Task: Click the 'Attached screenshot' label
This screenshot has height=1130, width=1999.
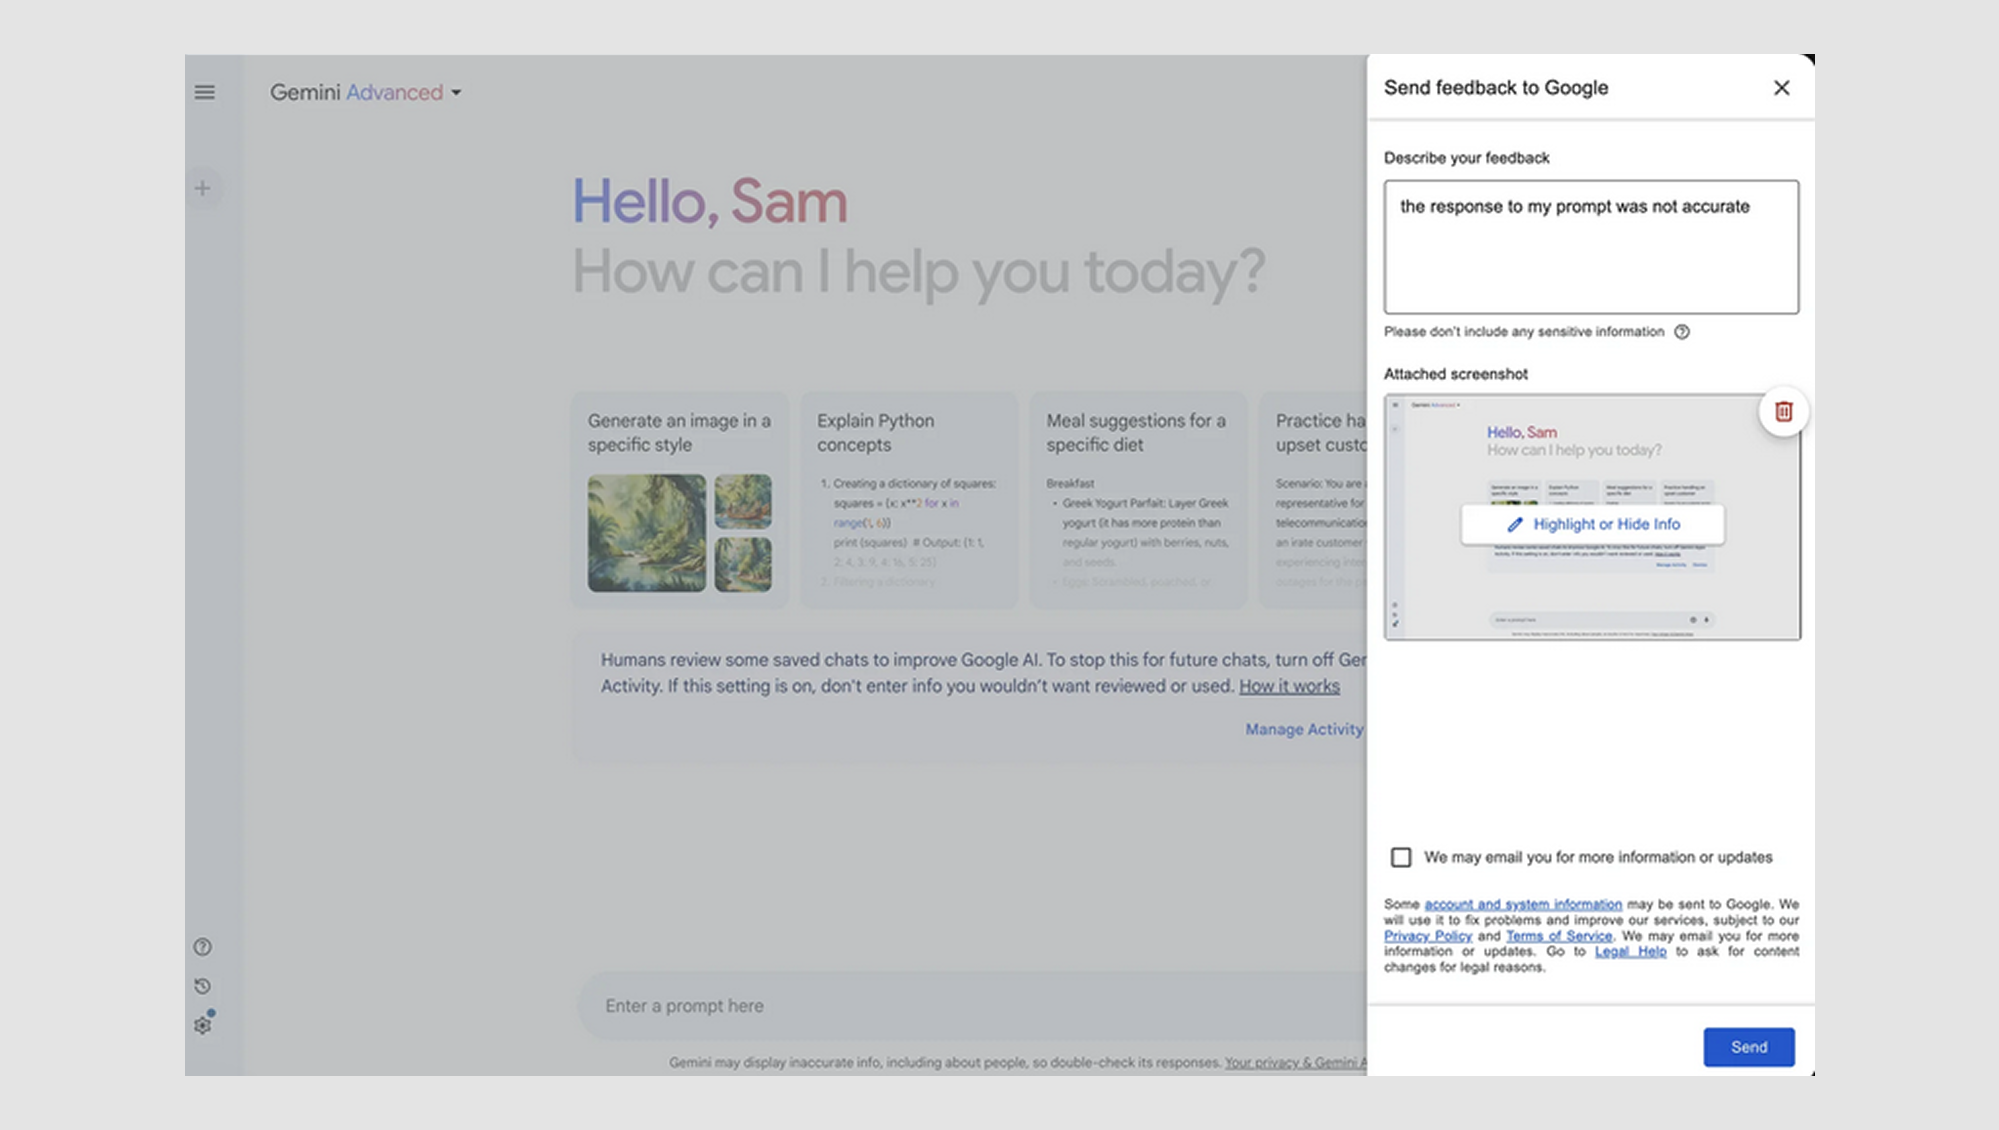Action: coord(1455,374)
